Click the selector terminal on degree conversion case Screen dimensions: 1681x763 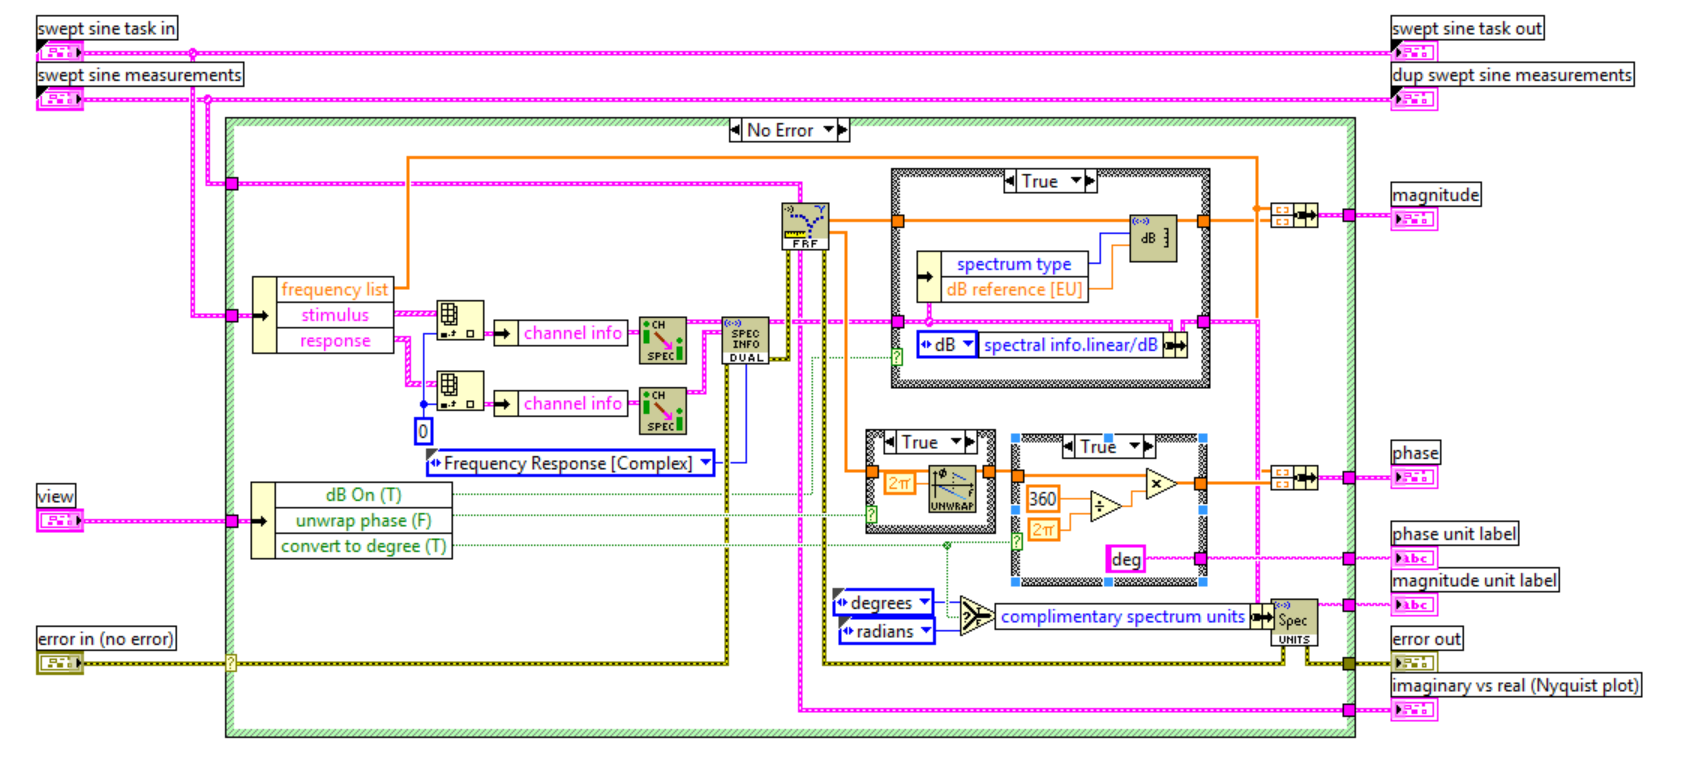[x=1017, y=542]
